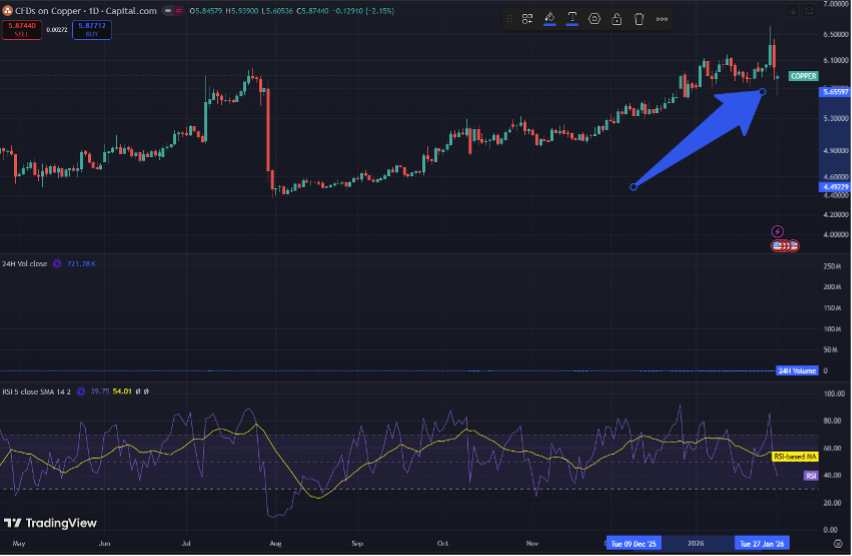Viewport: 852px width, 556px height.
Task: Open more options in drawing toolbar
Action: pos(662,18)
